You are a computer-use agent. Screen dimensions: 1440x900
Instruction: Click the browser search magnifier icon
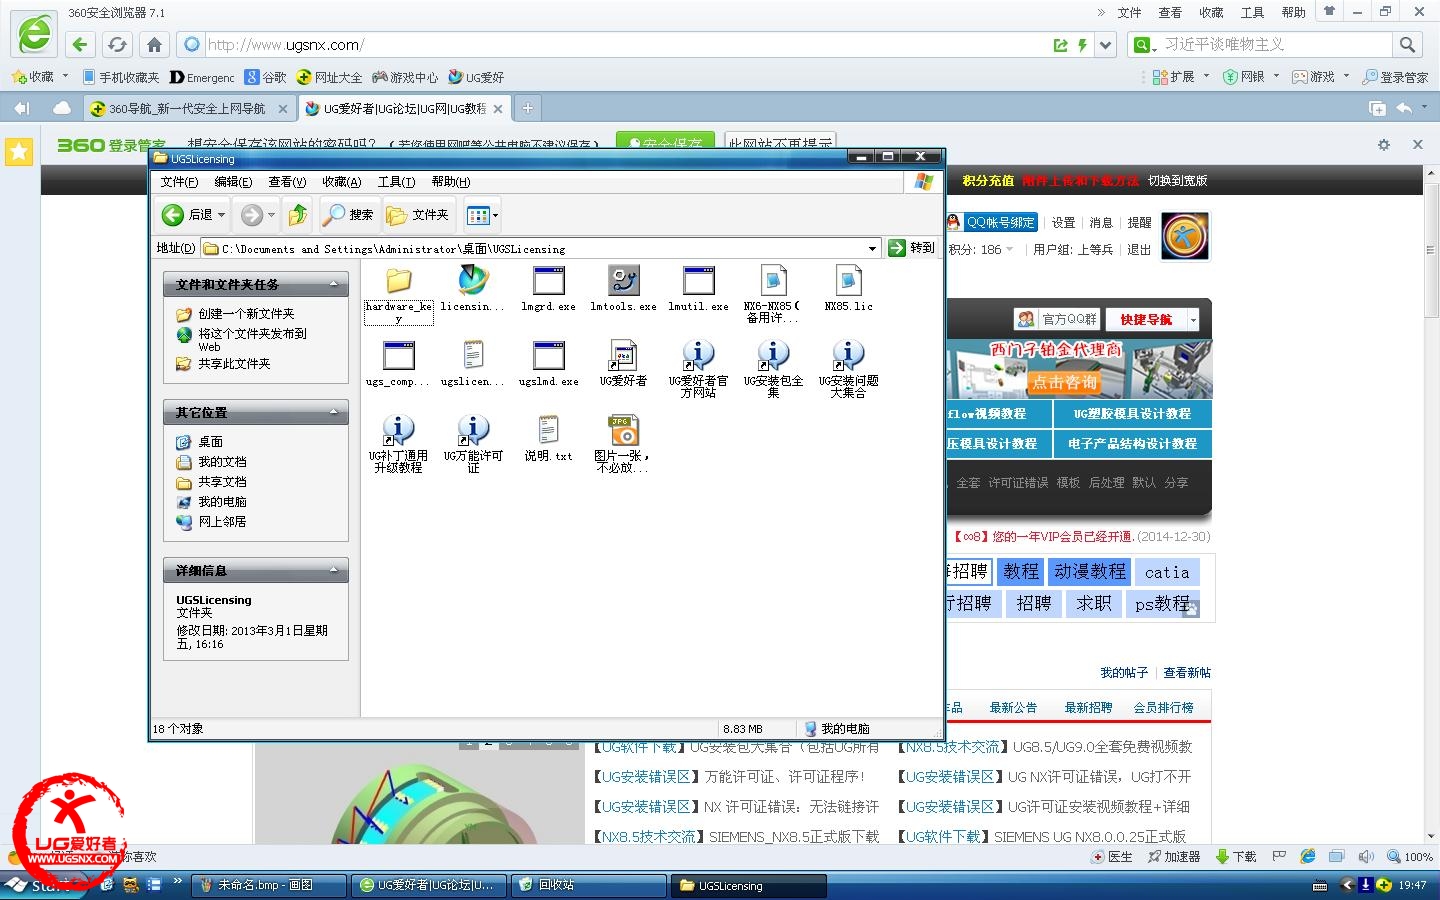tap(1407, 44)
